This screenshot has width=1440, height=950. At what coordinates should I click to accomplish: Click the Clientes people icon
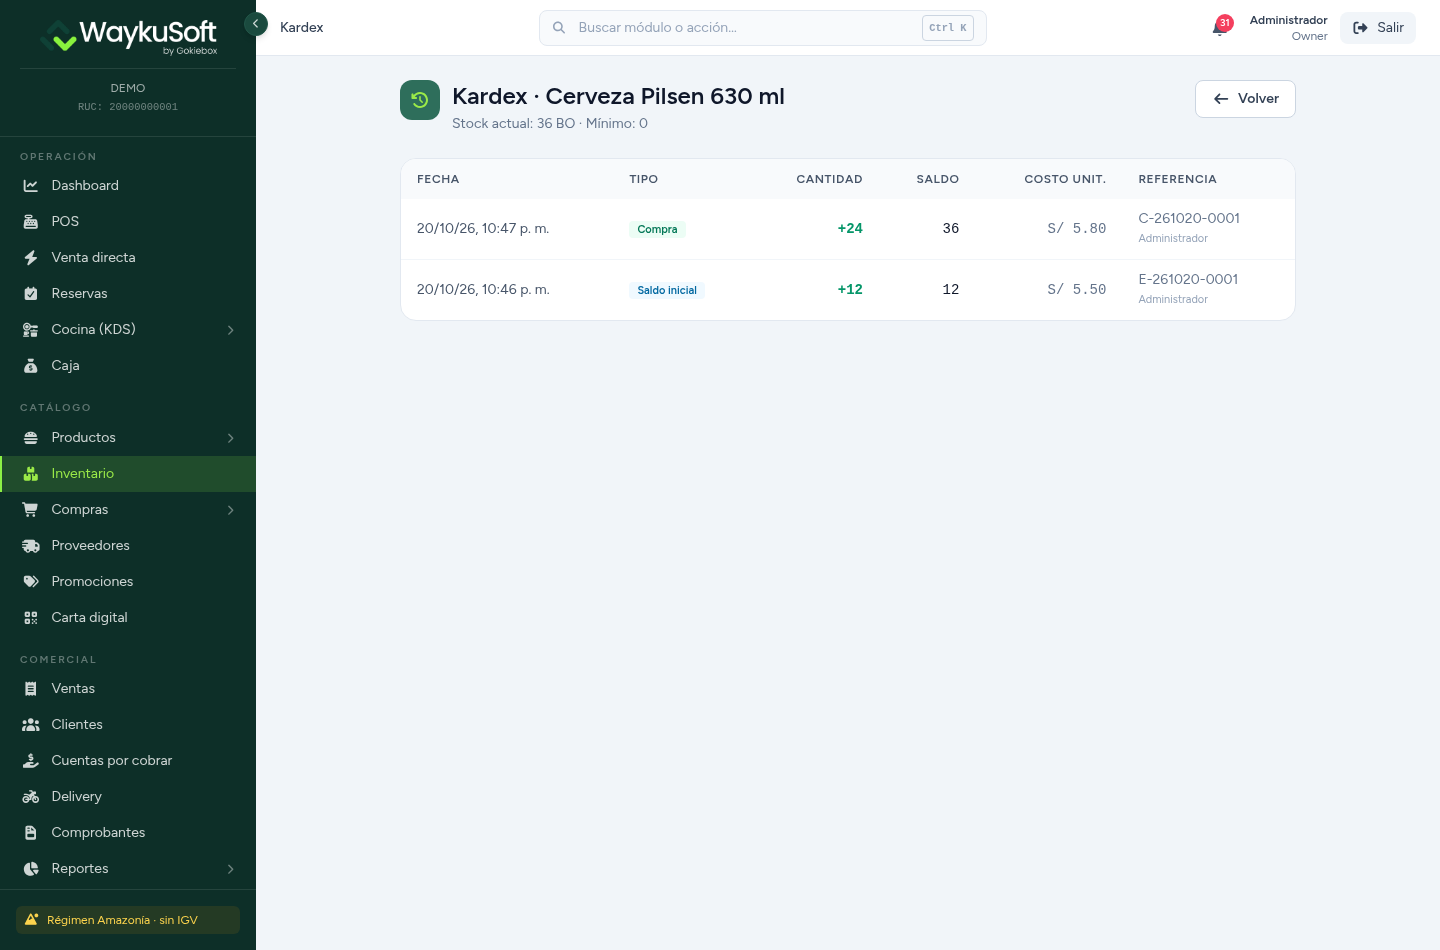coord(31,725)
